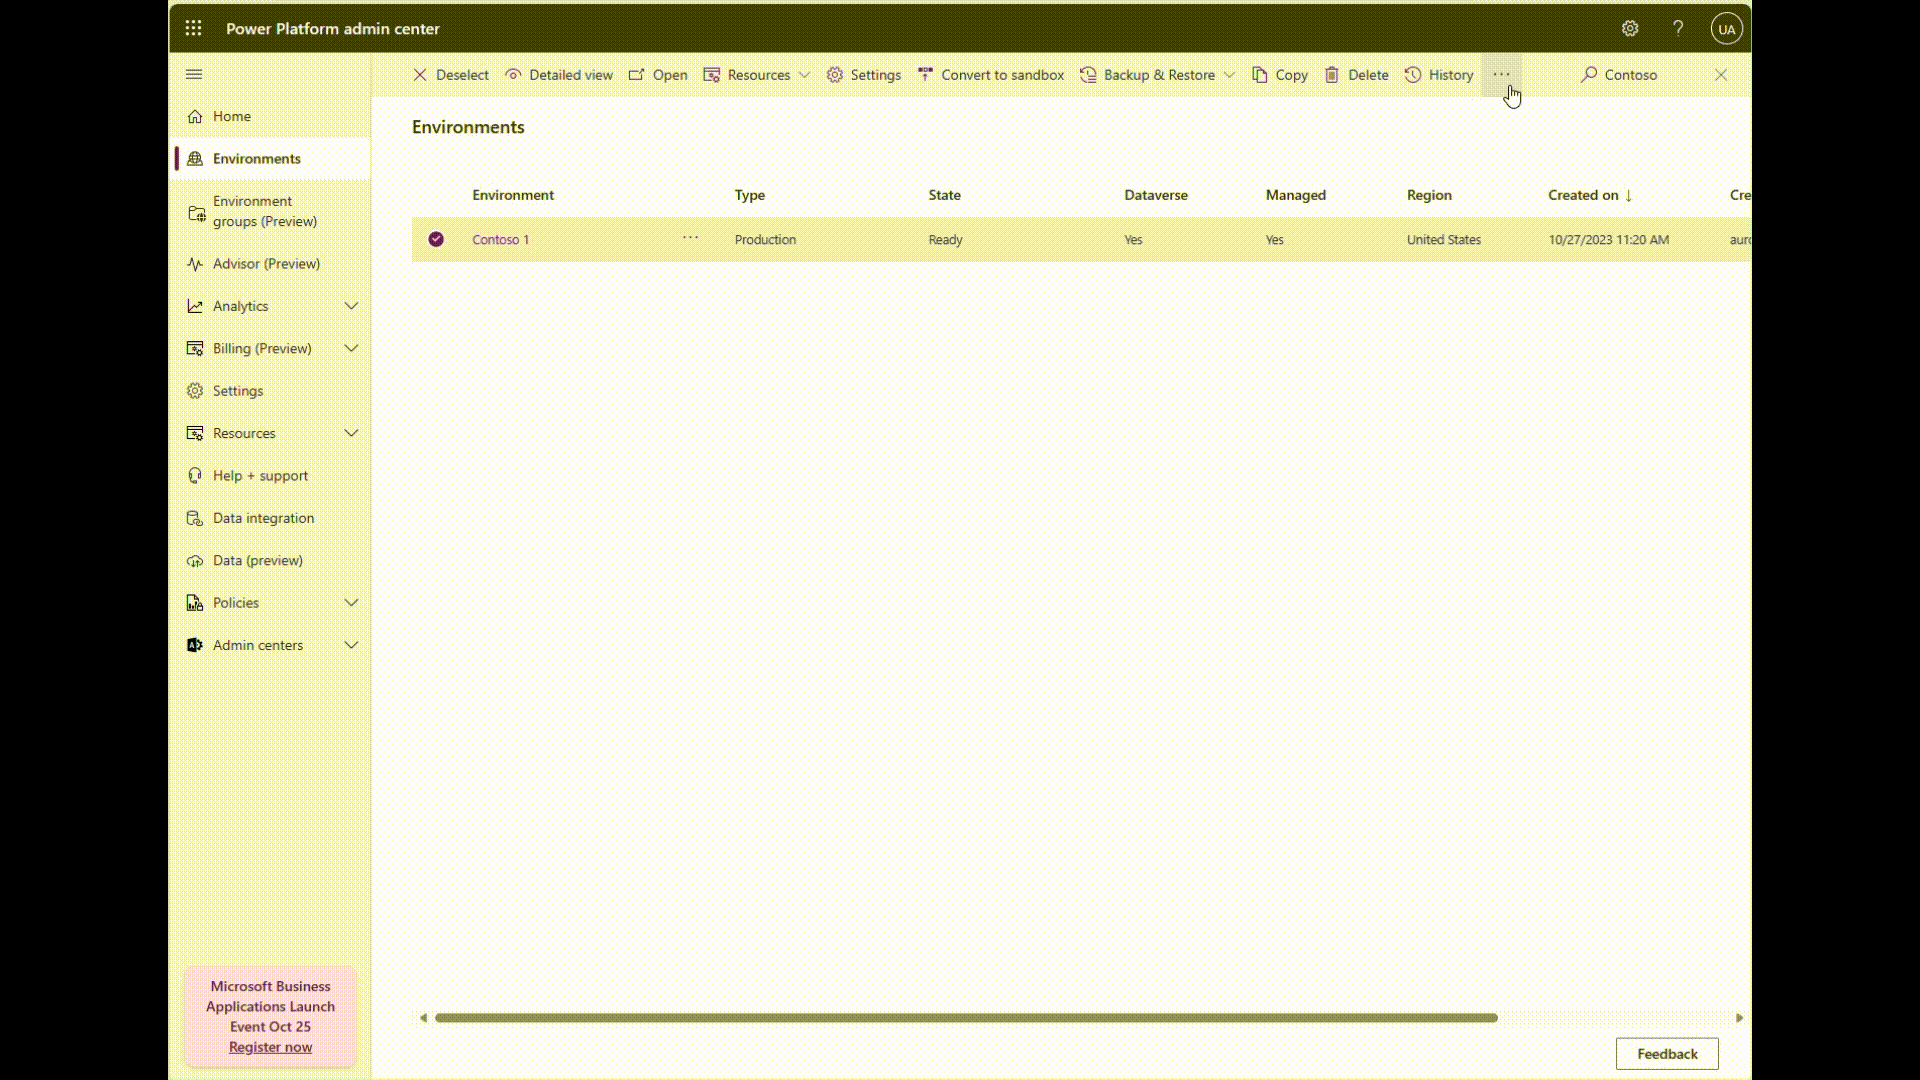Expand the Analytics navigation section

351,306
